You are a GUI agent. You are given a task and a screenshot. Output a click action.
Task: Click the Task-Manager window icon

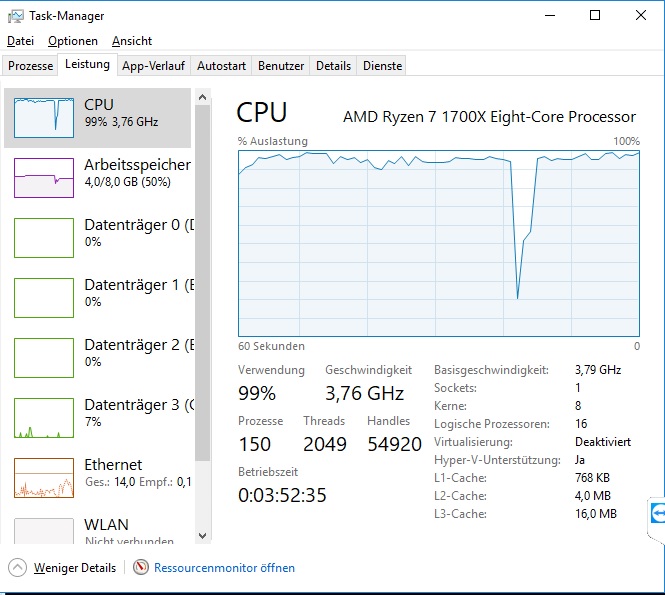[15, 16]
